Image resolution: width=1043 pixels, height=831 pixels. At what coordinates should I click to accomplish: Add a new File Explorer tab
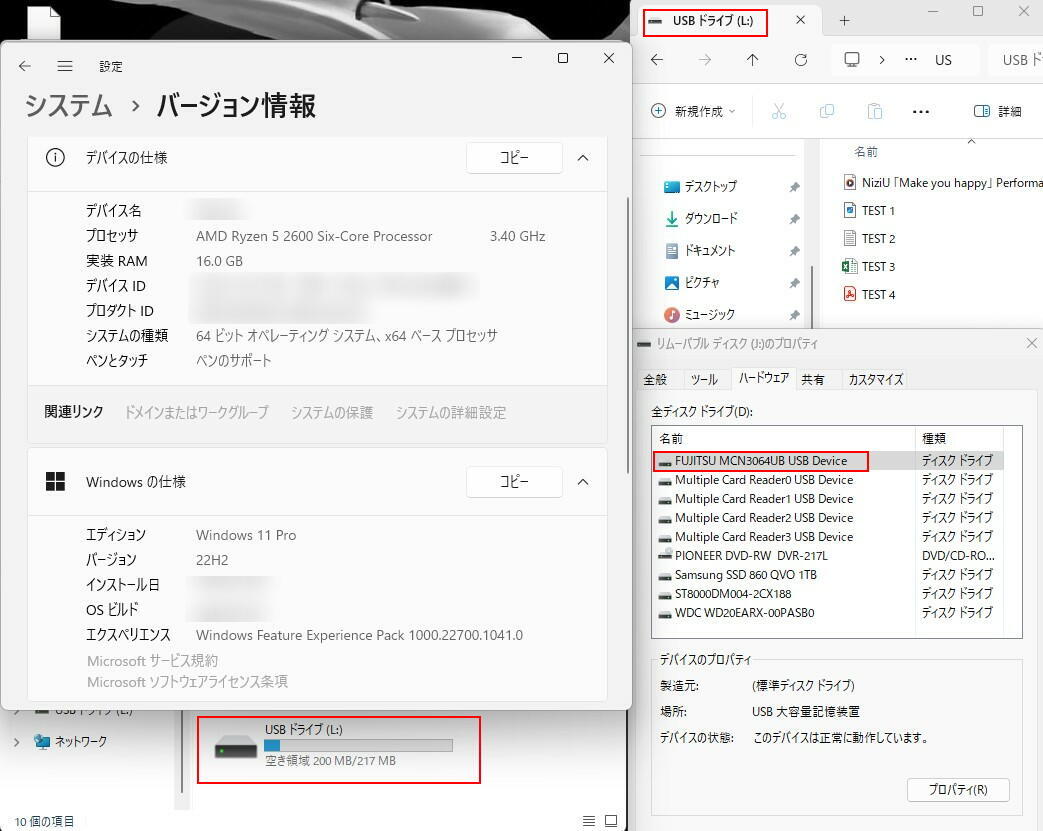[844, 21]
